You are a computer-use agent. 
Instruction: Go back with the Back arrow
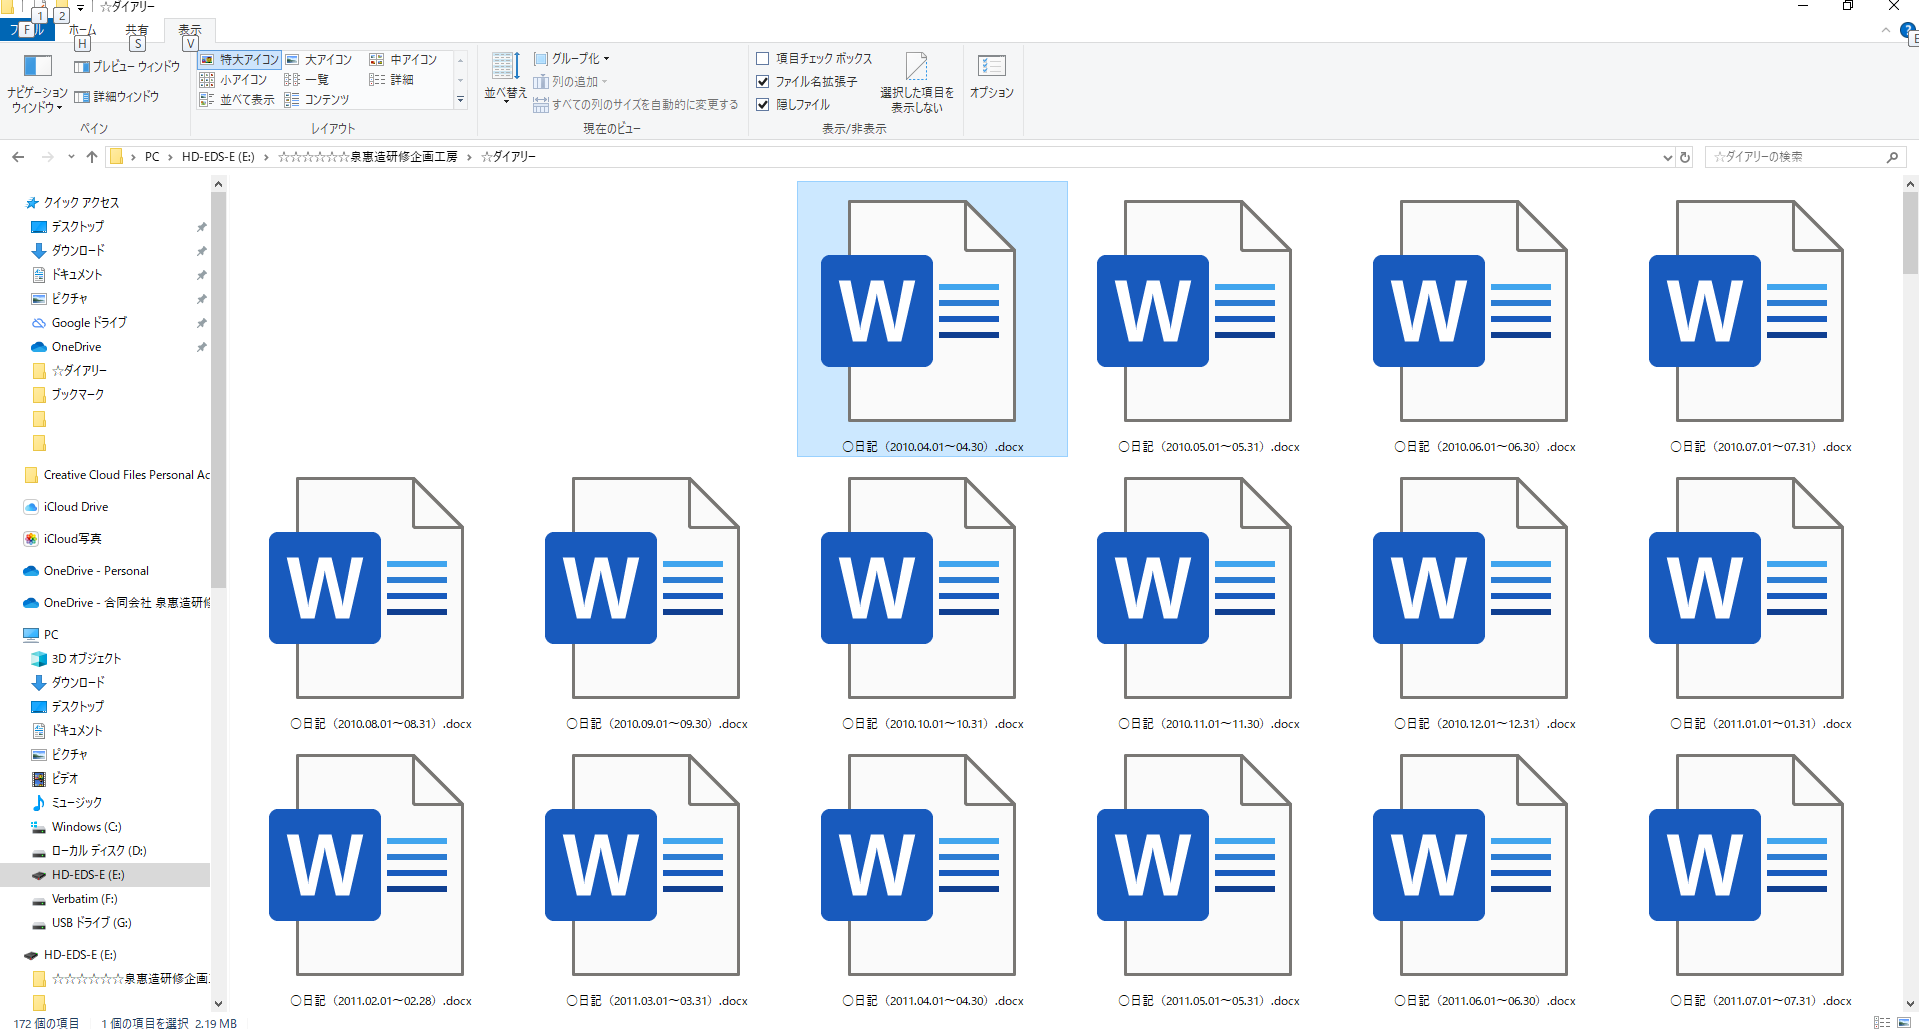pyautogui.click(x=18, y=157)
